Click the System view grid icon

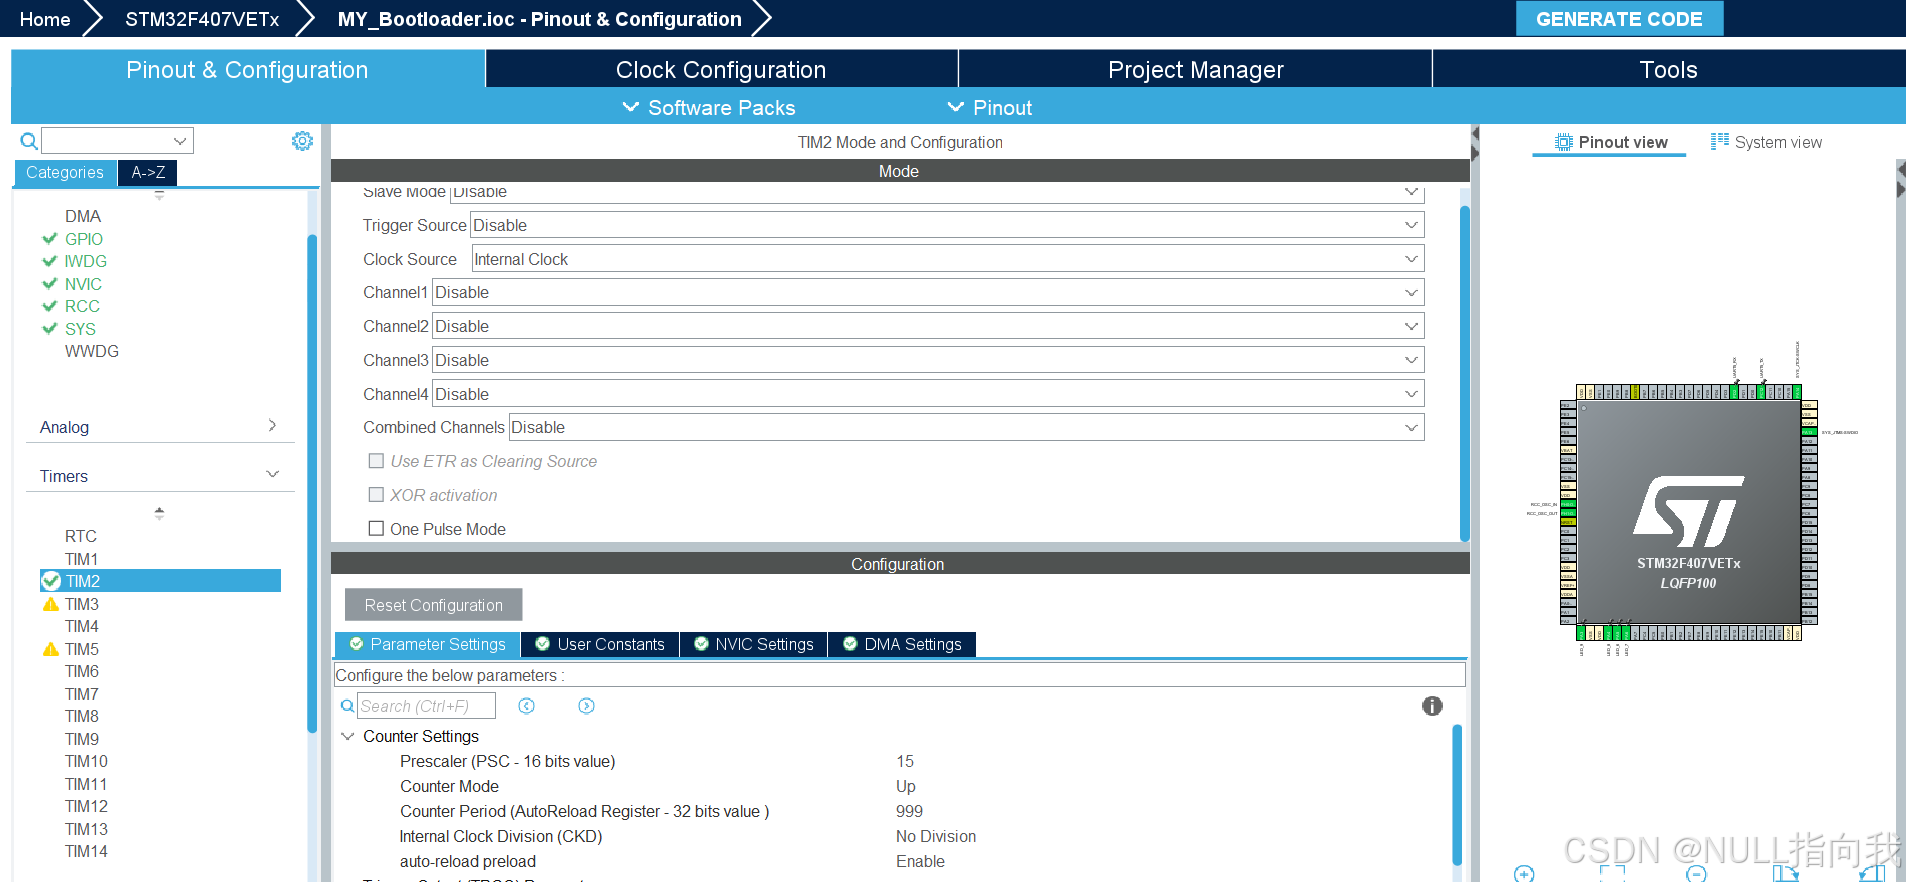pyautogui.click(x=1720, y=142)
